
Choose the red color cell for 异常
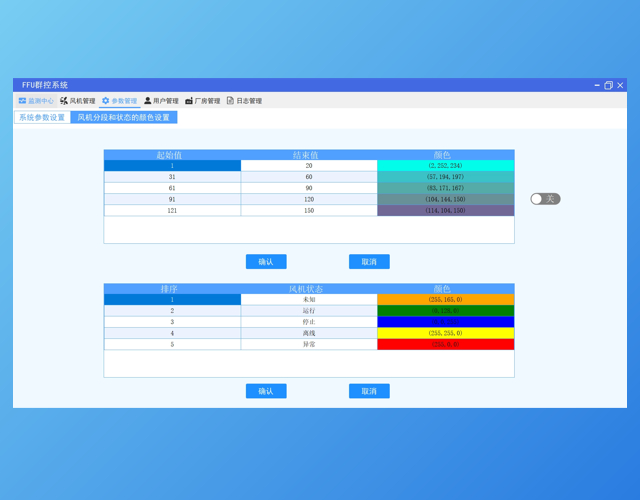coord(445,344)
